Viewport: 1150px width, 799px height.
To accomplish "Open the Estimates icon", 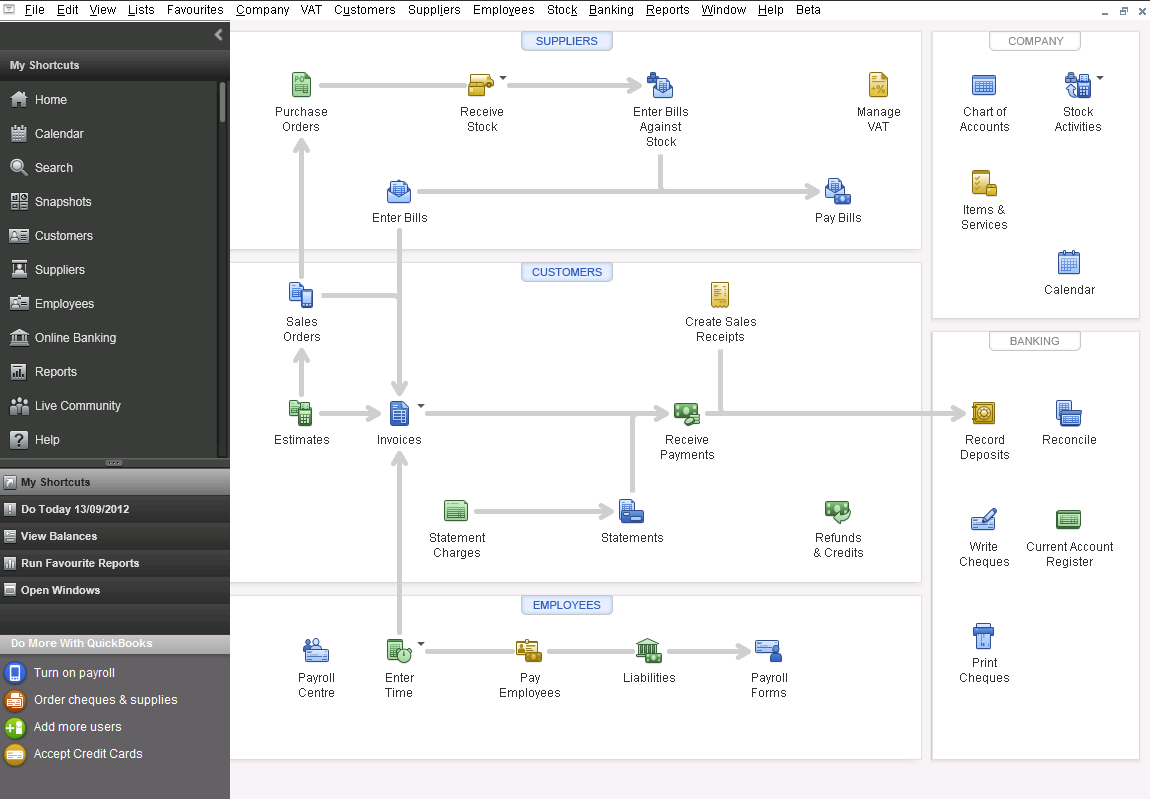I will [x=301, y=412].
